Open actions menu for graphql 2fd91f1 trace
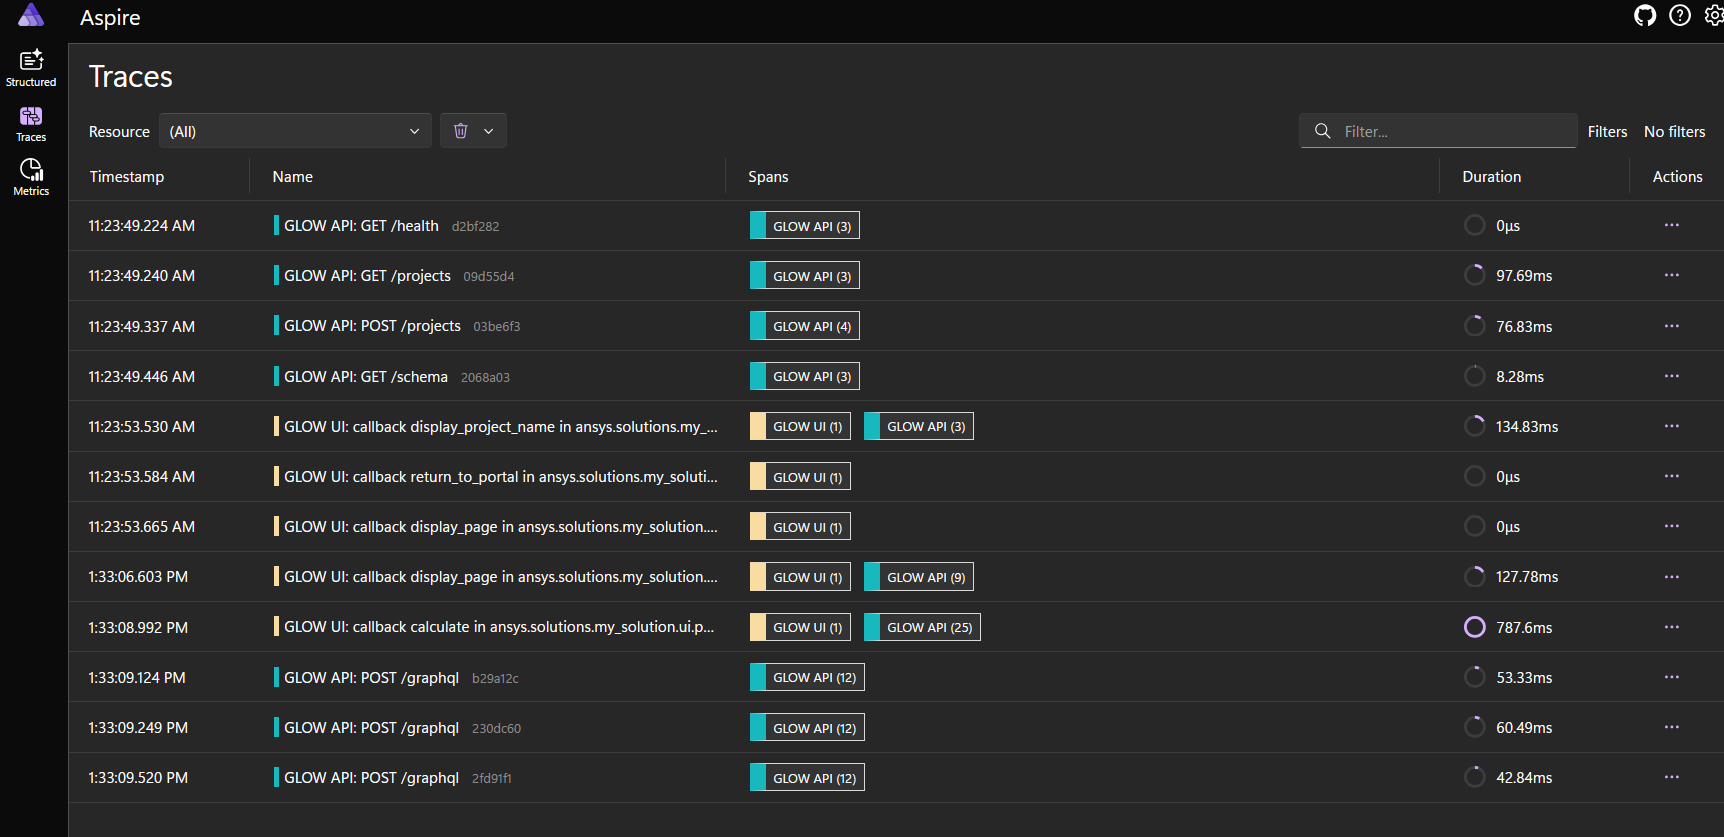The width and height of the screenshot is (1724, 837). pyautogui.click(x=1672, y=777)
